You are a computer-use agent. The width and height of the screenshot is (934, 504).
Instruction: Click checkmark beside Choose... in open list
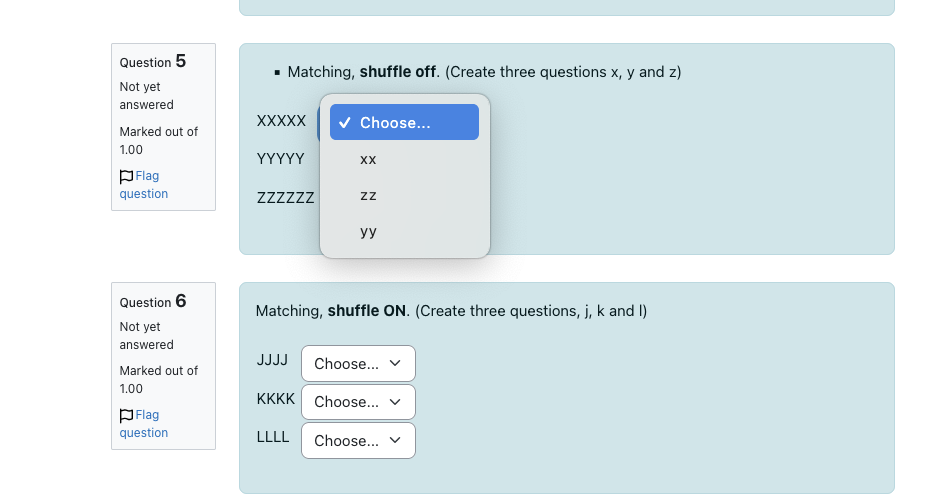point(344,123)
